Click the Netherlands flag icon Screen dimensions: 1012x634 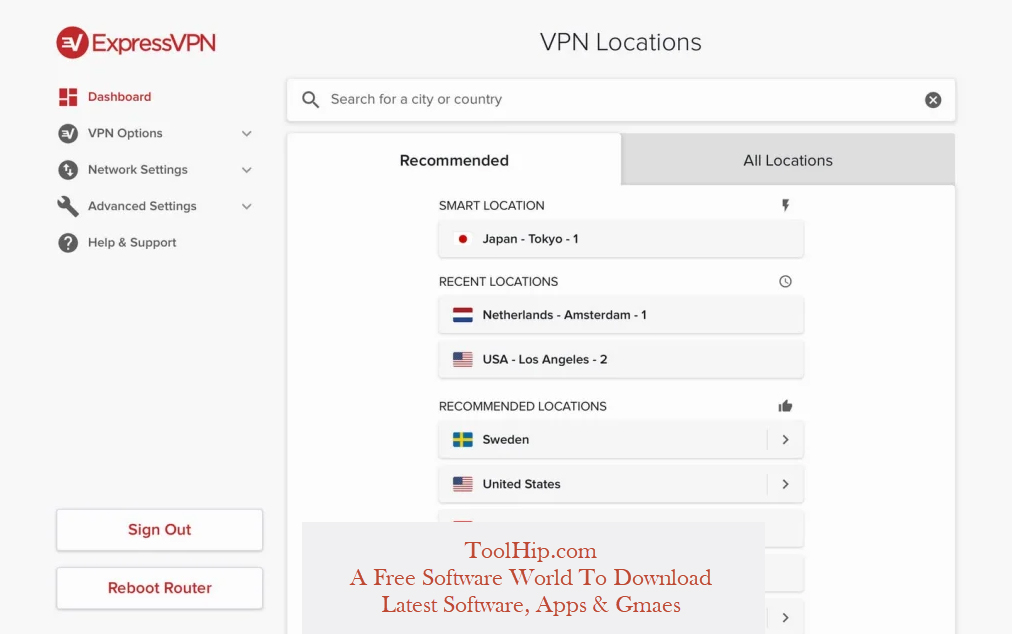[x=463, y=315]
